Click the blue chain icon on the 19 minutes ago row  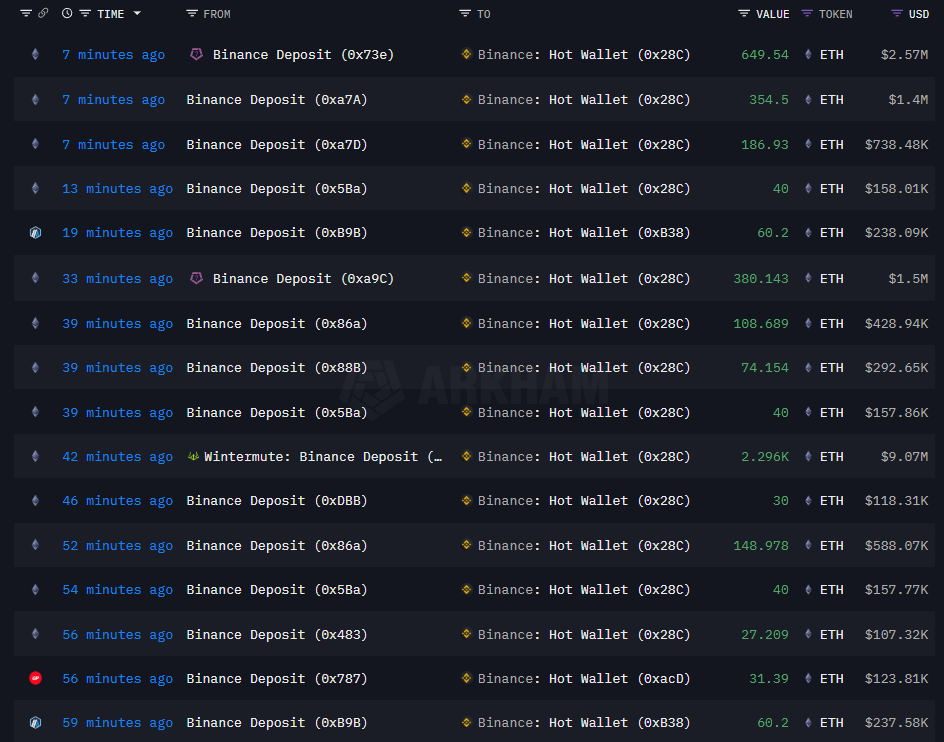pos(36,232)
